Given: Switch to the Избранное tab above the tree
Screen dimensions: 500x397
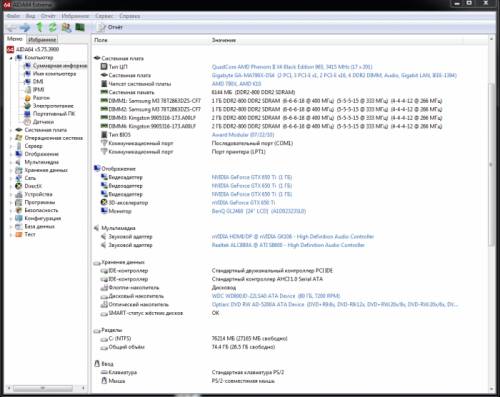Looking at the screenshot, I should pos(42,39).
